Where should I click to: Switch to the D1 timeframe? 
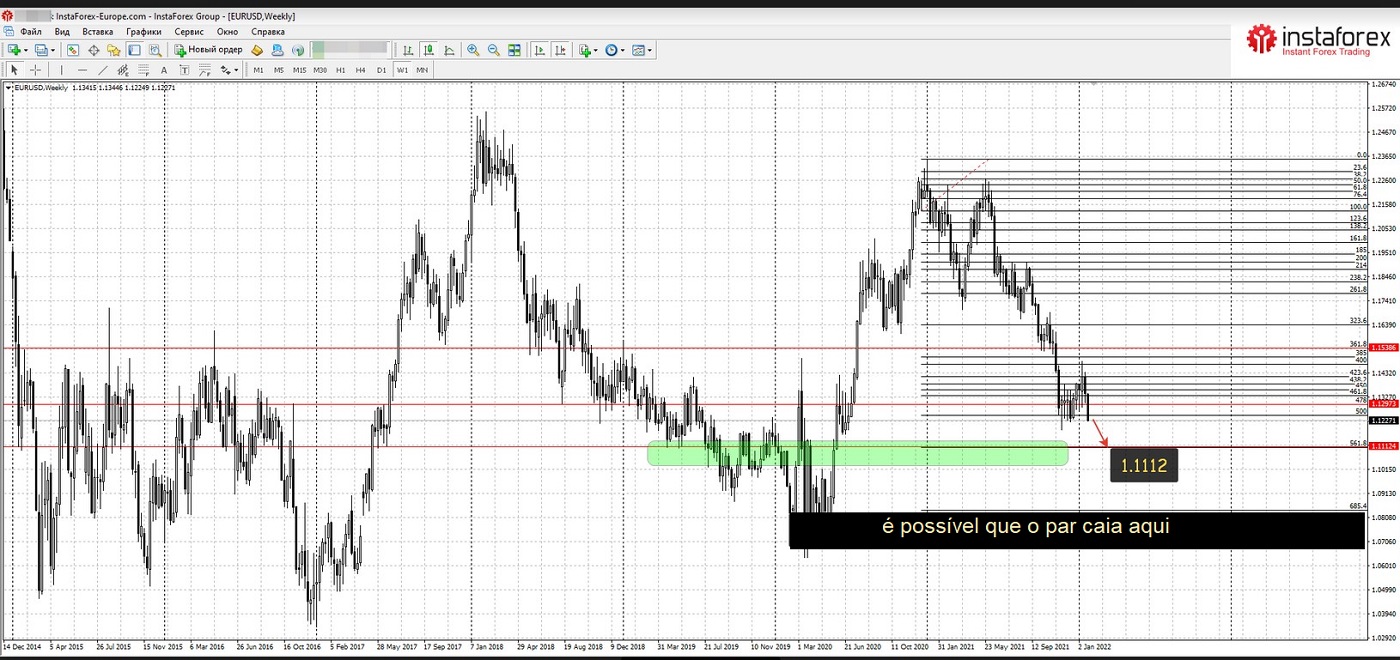click(x=381, y=70)
